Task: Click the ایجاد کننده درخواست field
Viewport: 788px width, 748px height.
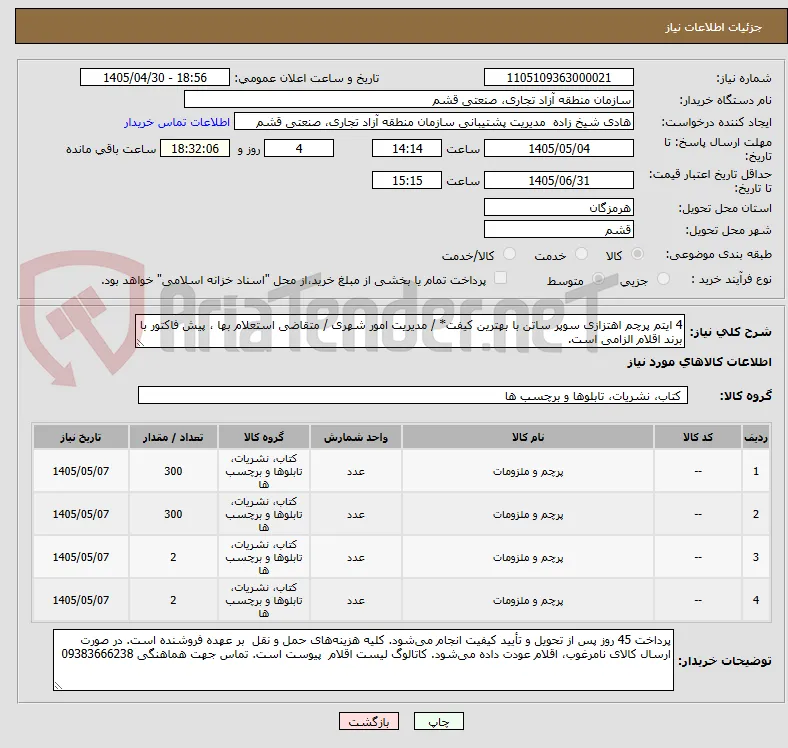Action: (x=434, y=122)
